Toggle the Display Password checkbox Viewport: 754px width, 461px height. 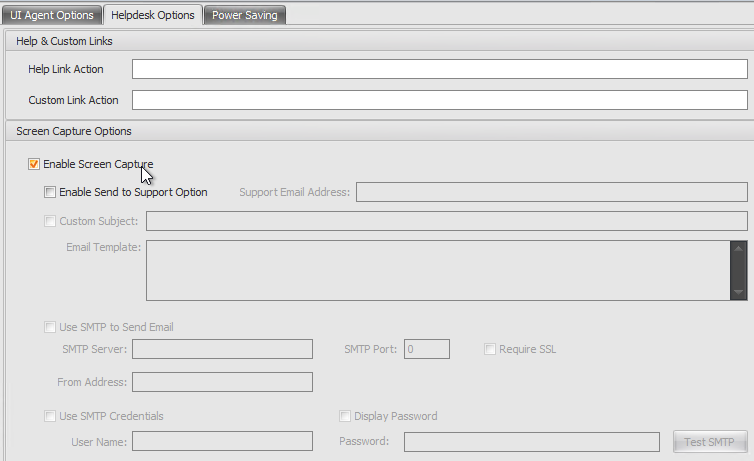coord(345,416)
